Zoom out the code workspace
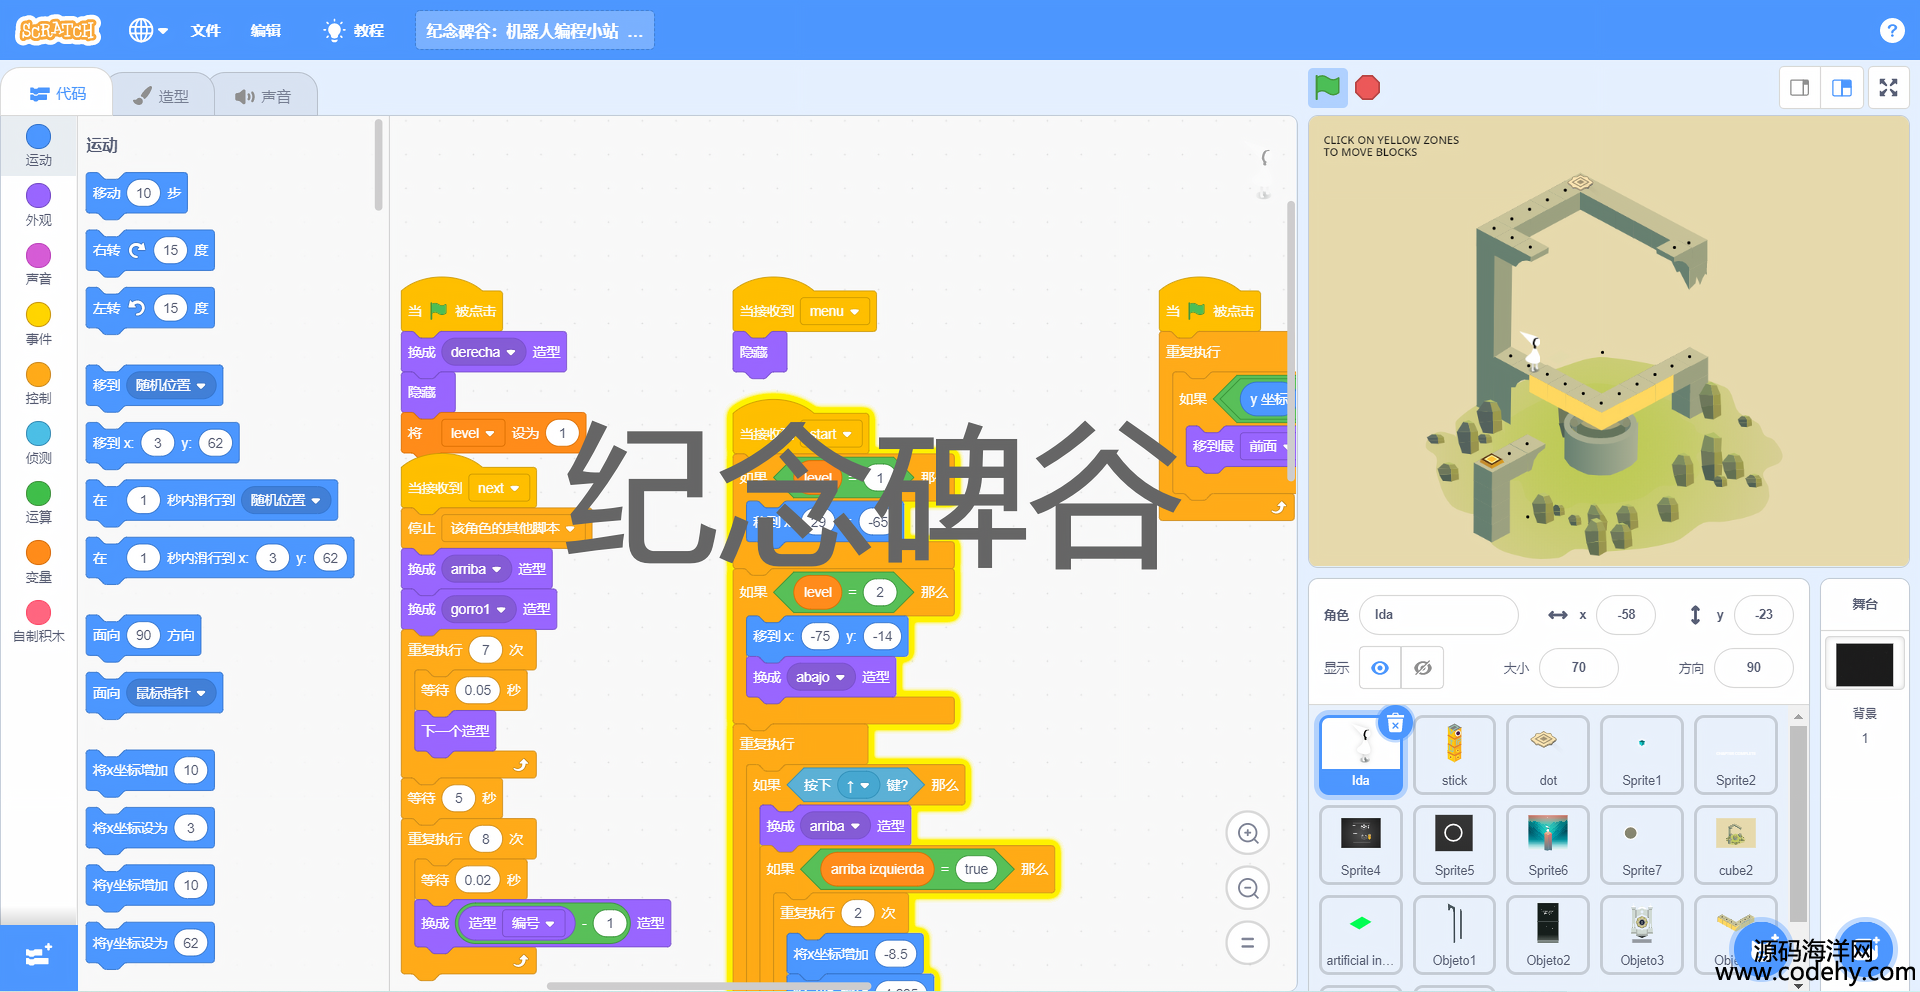This screenshot has height=992, width=1920. (1248, 888)
